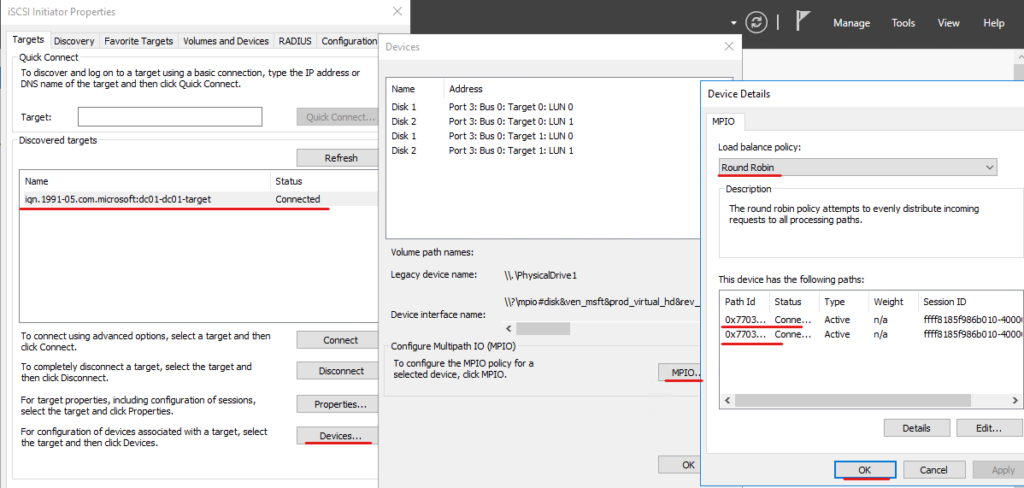Screen dimensions: 1024x488
Task: Switch to the Discovery tab
Action: pyautogui.click(x=74, y=41)
